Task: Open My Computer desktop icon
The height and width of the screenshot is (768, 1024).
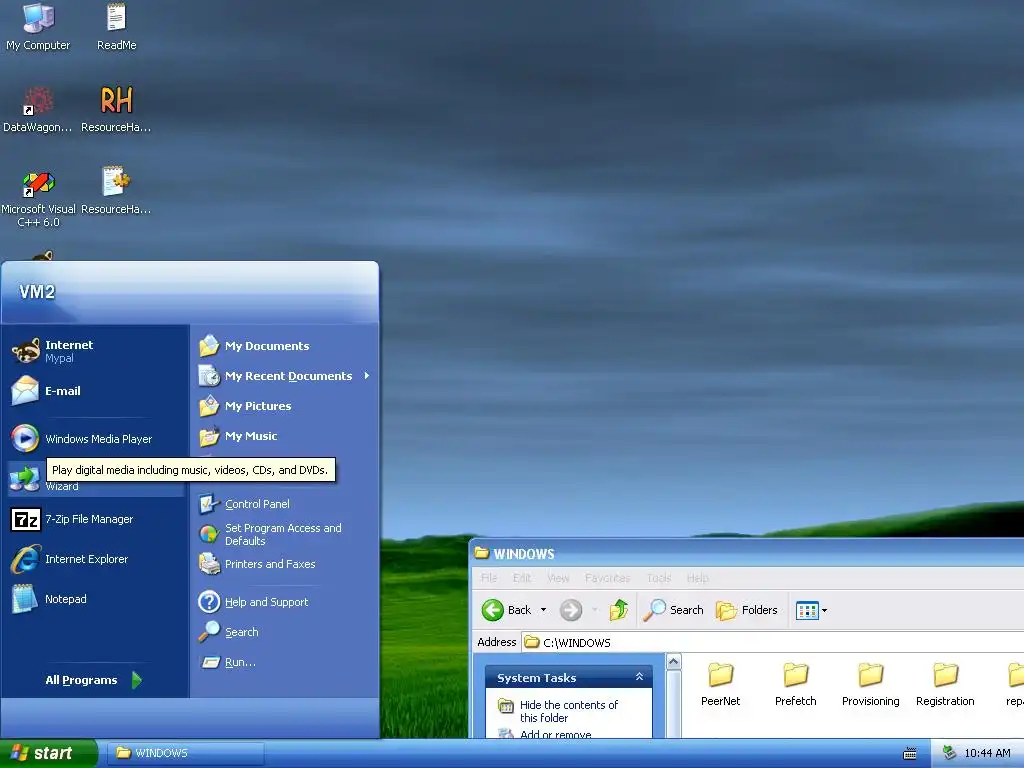Action: (38, 27)
